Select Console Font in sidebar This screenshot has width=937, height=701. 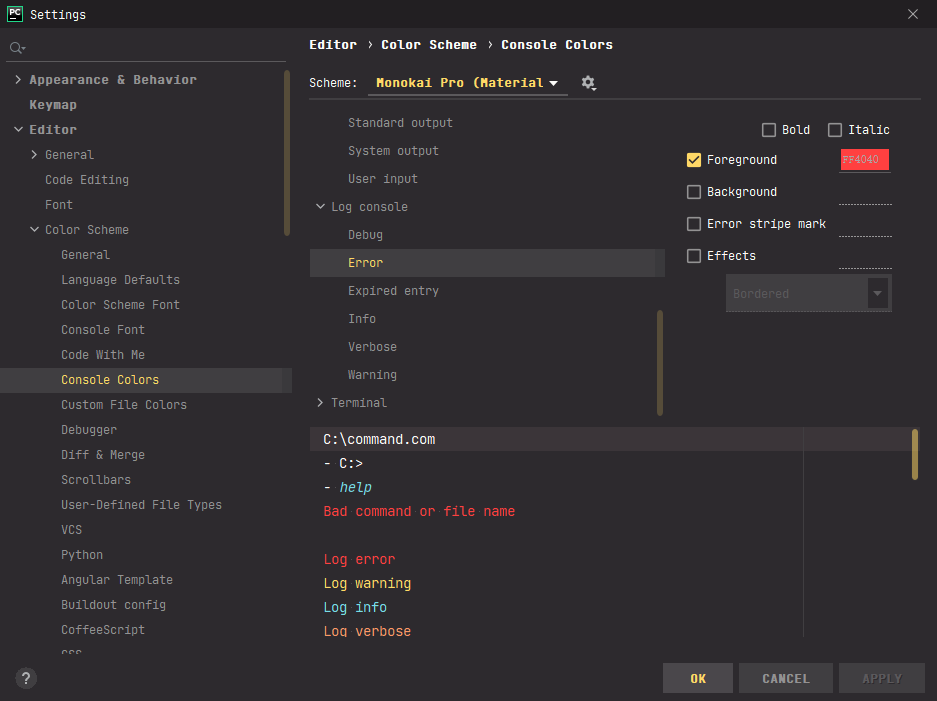click(x=103, y=330)
